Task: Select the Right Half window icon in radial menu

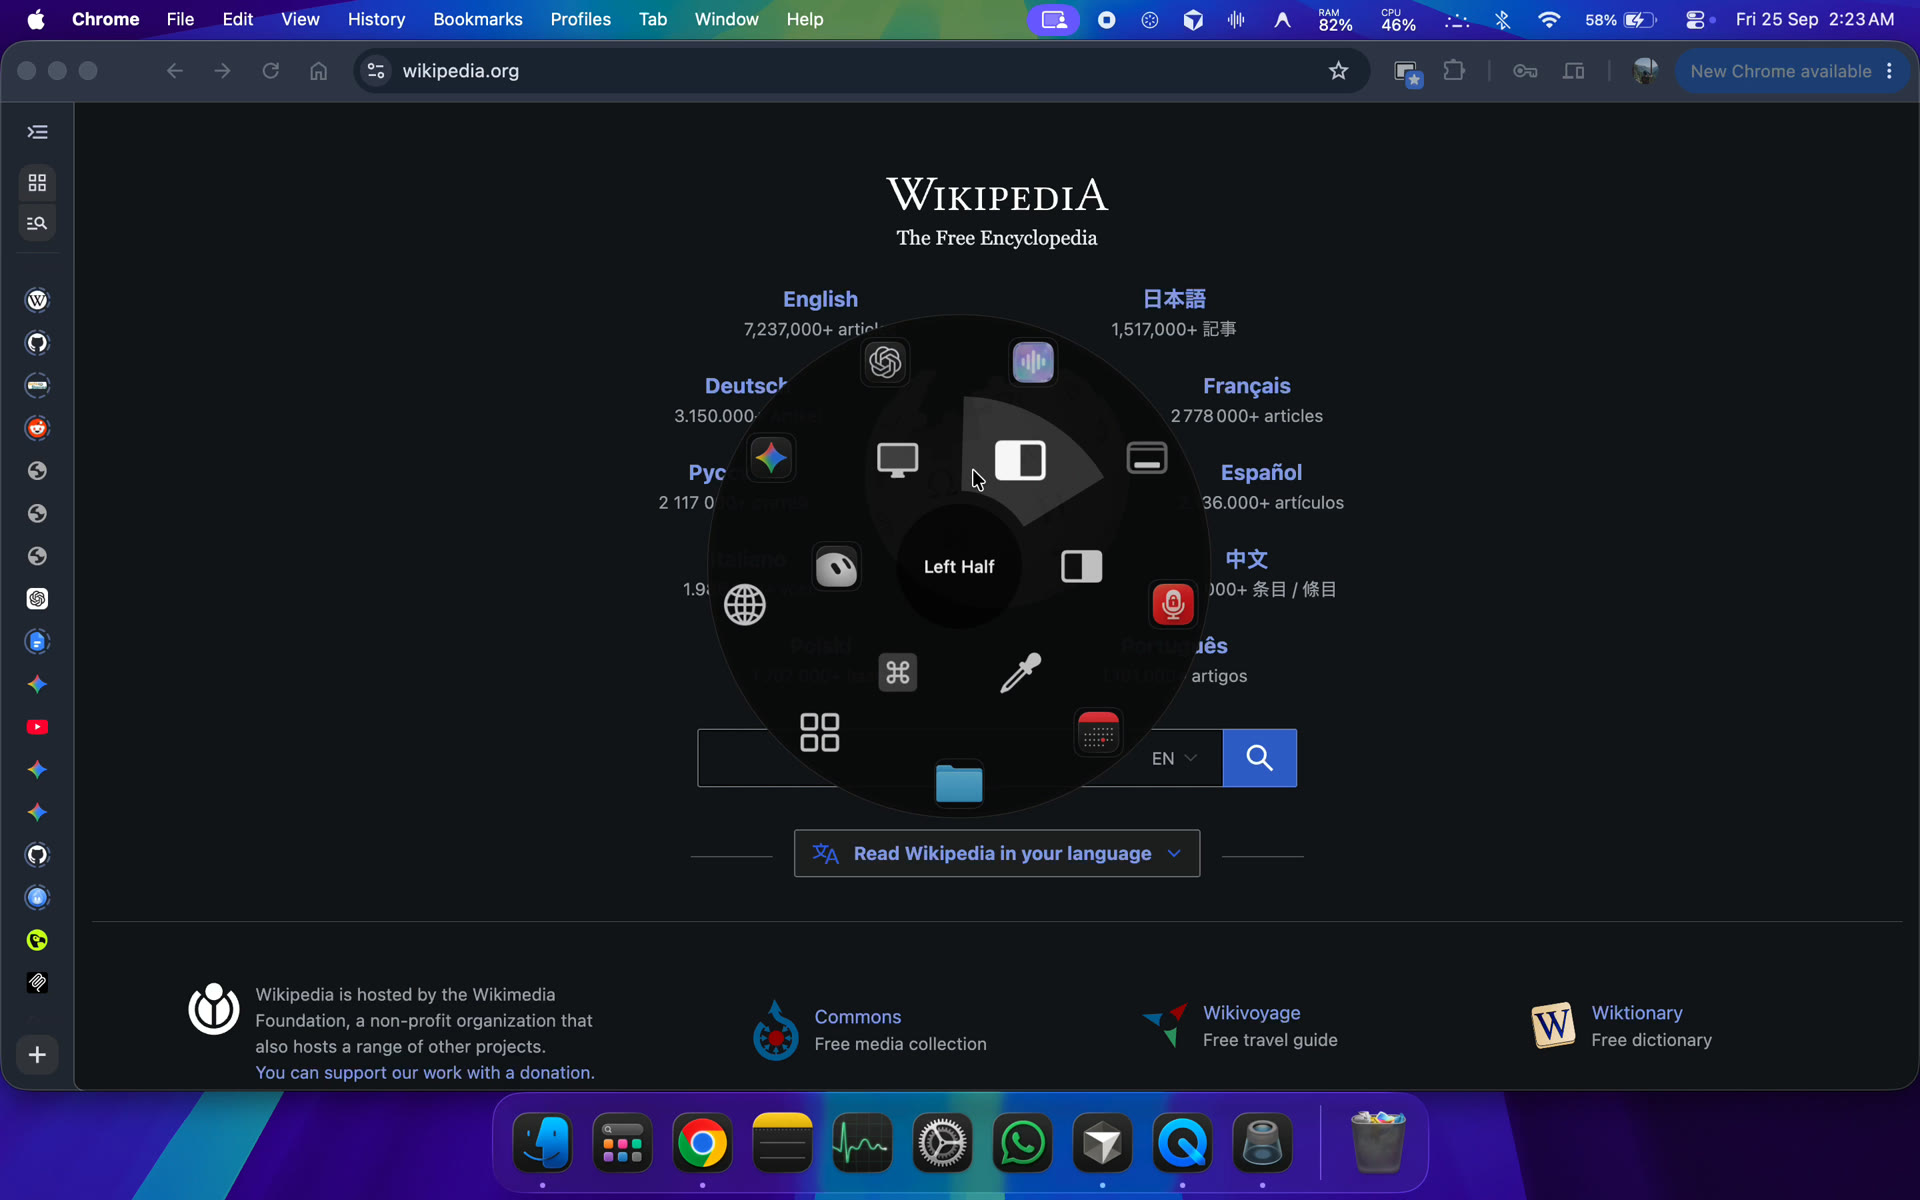Action: pyautogui.click(x=1081, y=566)
